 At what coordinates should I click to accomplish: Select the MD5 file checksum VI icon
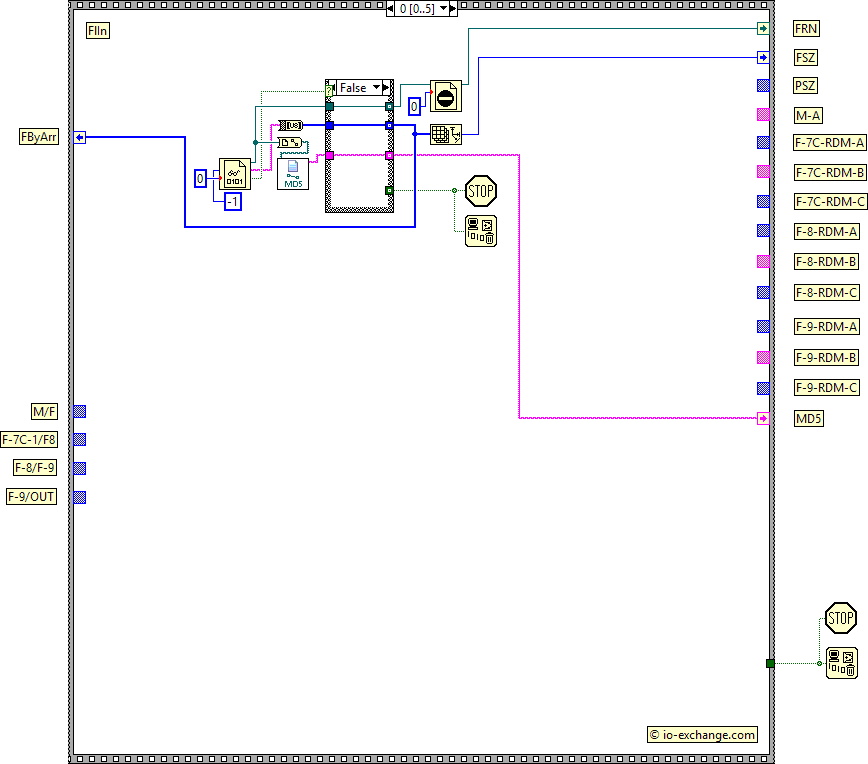tap(293, 174)
